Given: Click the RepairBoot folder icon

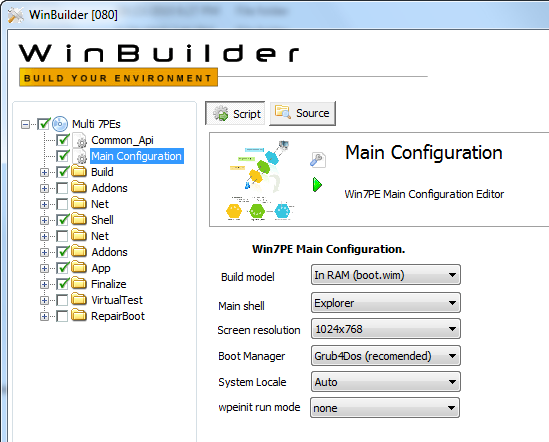Looking at the screenshot, I should tap(79, 316).
